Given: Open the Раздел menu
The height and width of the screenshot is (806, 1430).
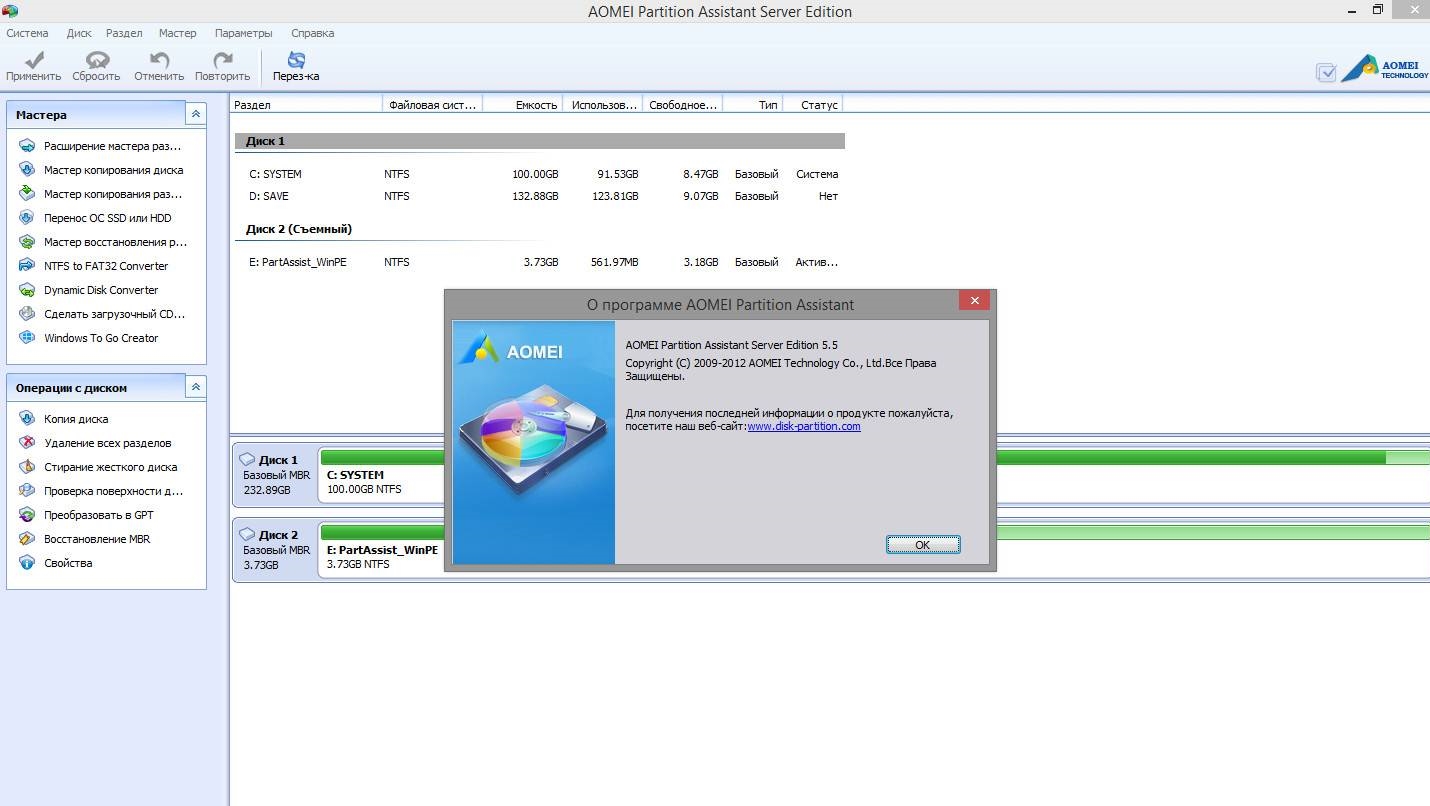Looking at the screenshot, I should pos(124,33).
